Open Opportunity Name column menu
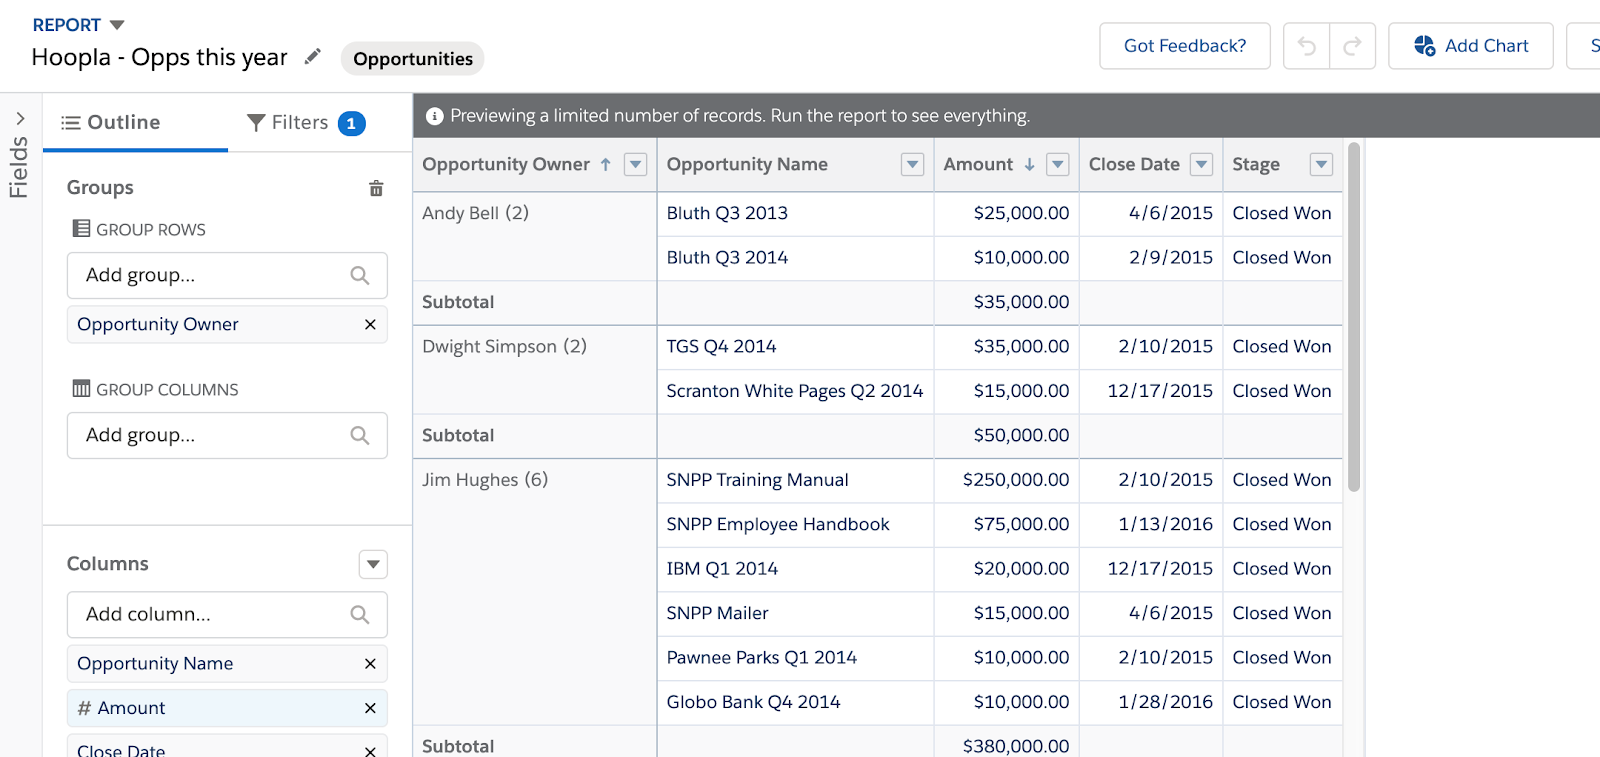The height and width of the screenshot is (757, 1600). click(912, 165)
